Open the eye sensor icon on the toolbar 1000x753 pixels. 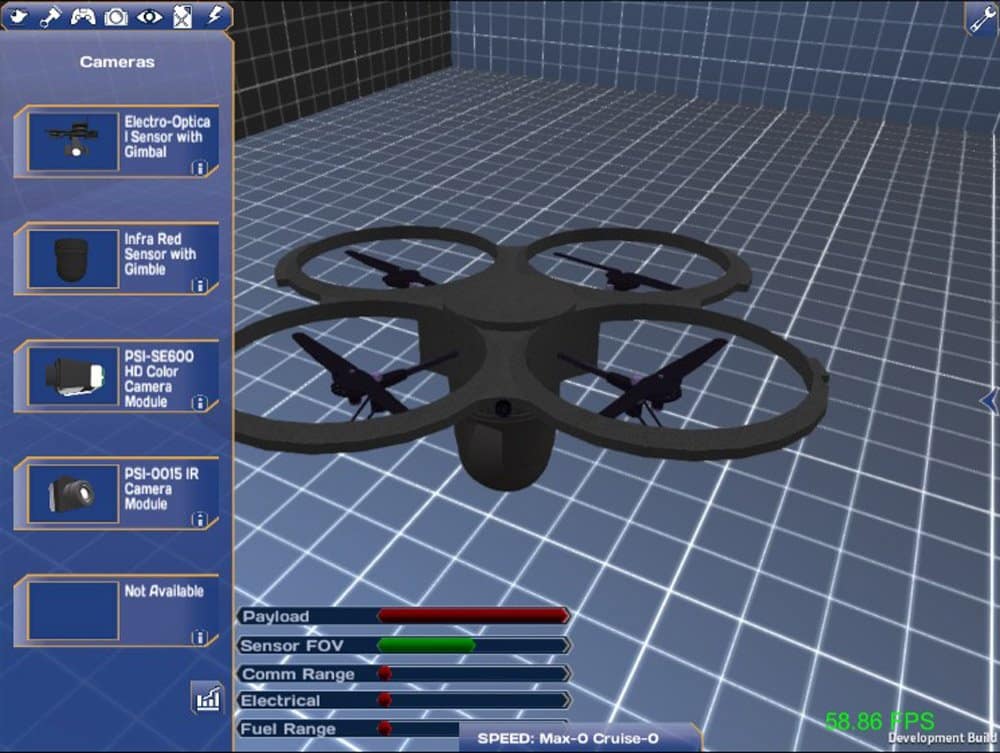point(148,15)
